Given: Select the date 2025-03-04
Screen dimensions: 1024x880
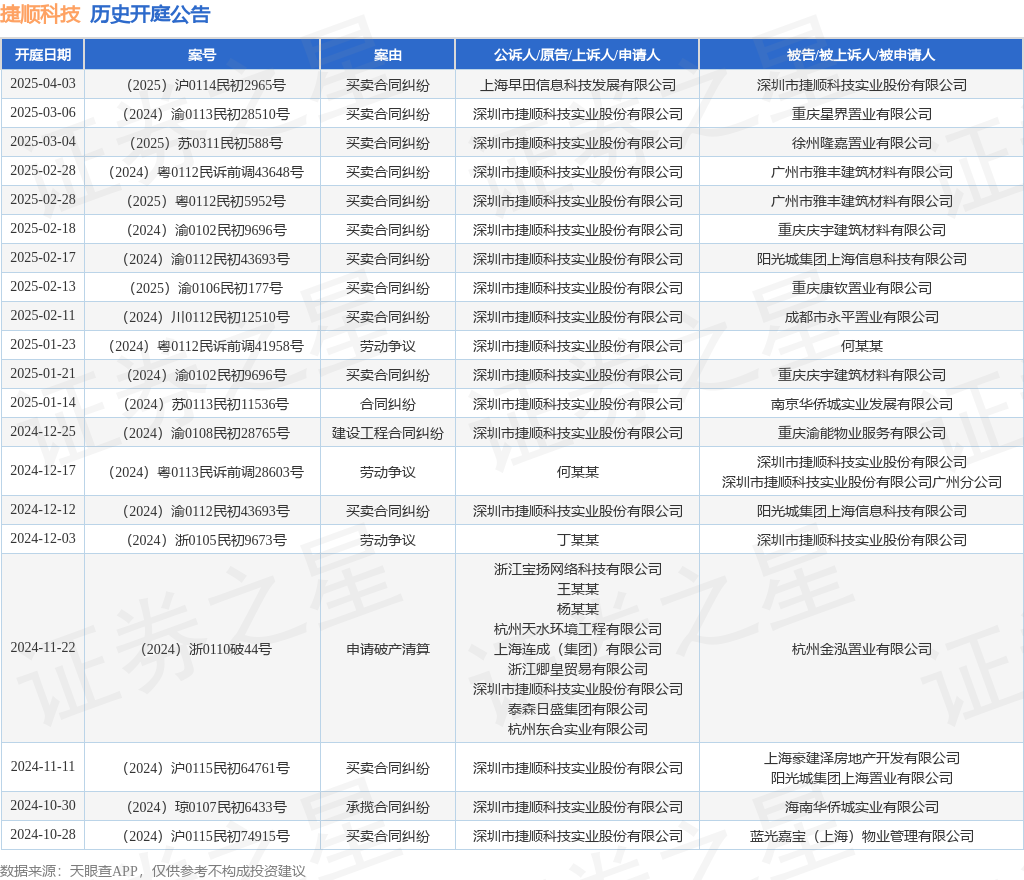Looking at the screenshot, I should click(x=43, y=142).
